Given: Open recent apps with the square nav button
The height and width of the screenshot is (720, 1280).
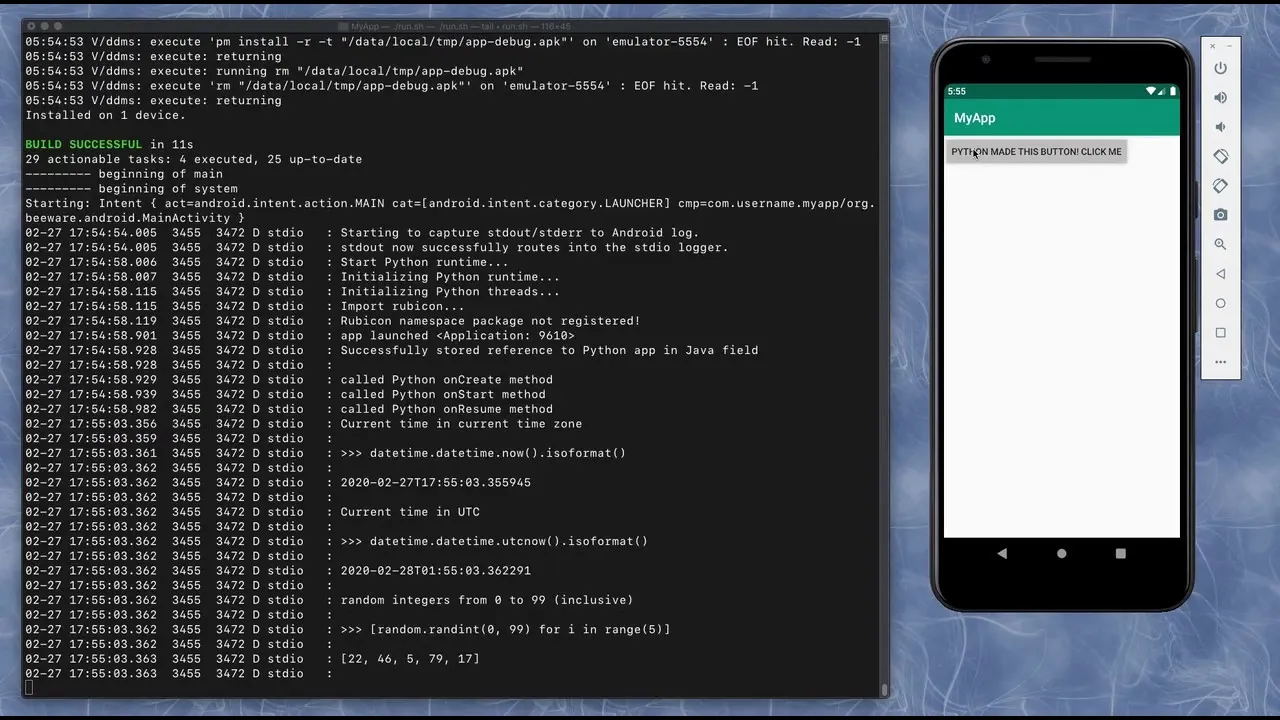Looking at the screenshot, I should (x=1120, y=553).
